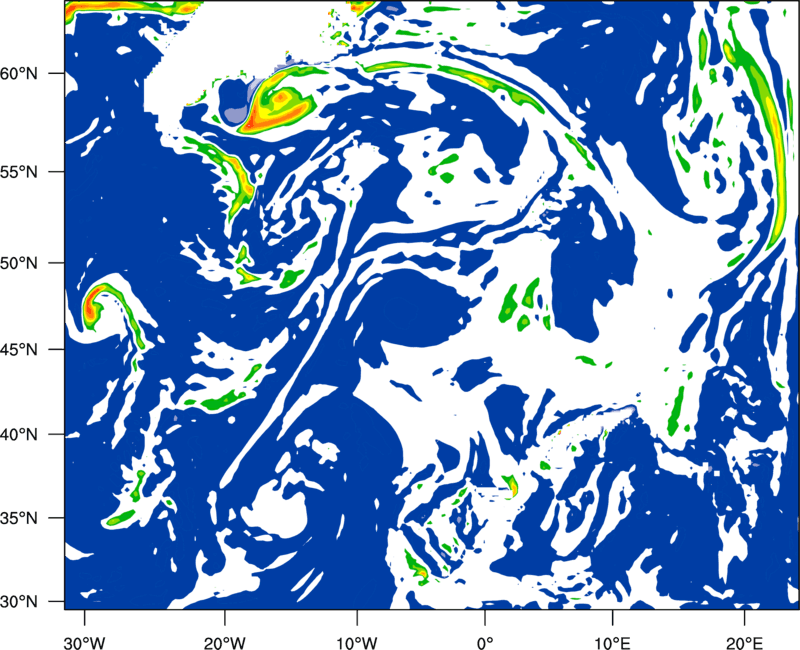Click the 55°N latitude label
800x650 pixels.
(x=19, y=172)
